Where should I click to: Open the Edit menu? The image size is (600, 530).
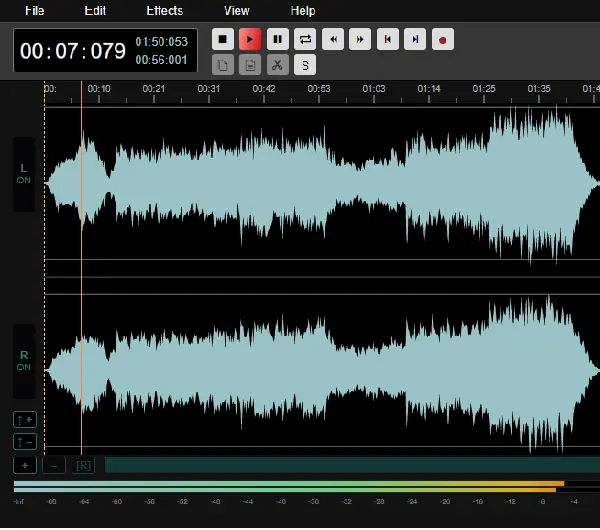(x=95, y=11)
